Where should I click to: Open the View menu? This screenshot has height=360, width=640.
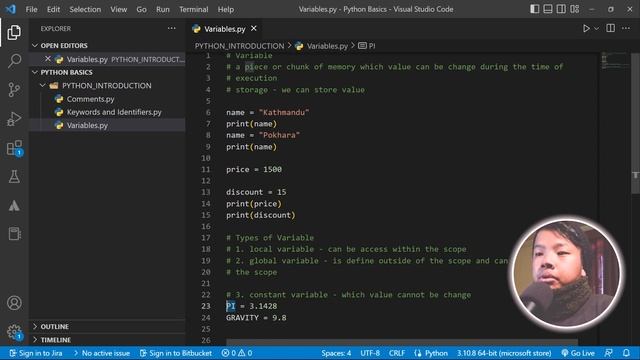(x=118, y=9)
